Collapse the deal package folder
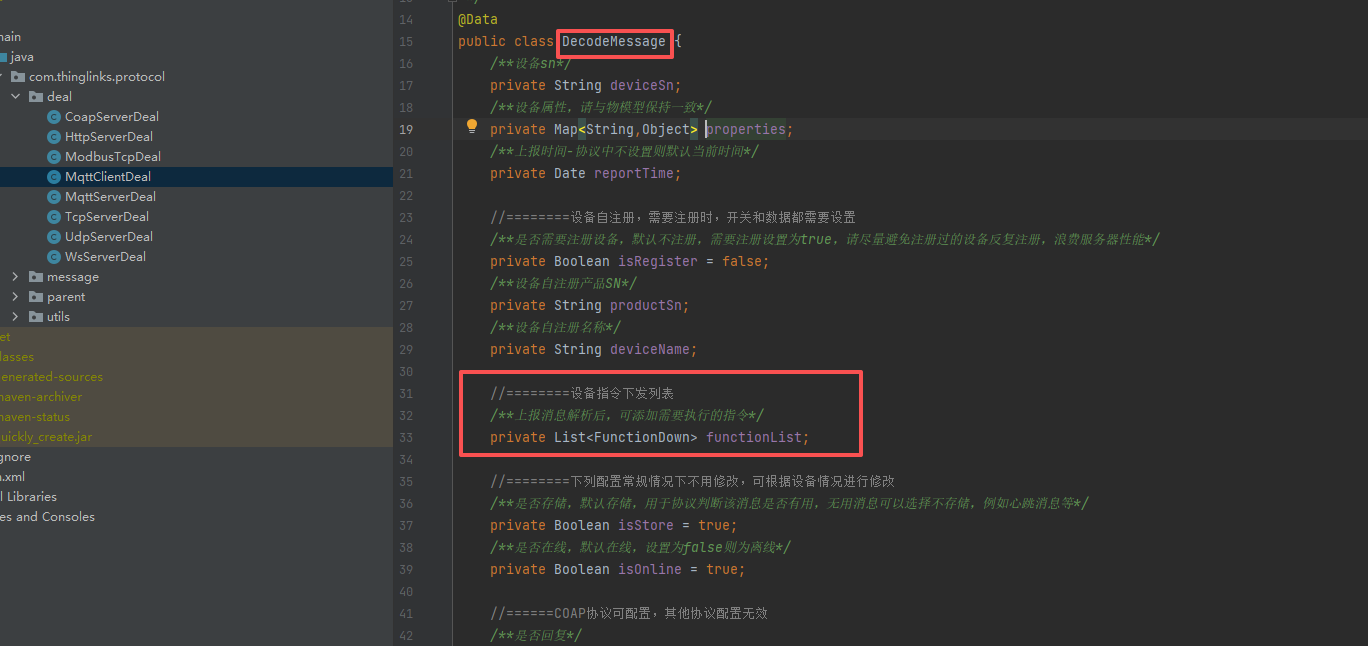 [x=16, y=97]
